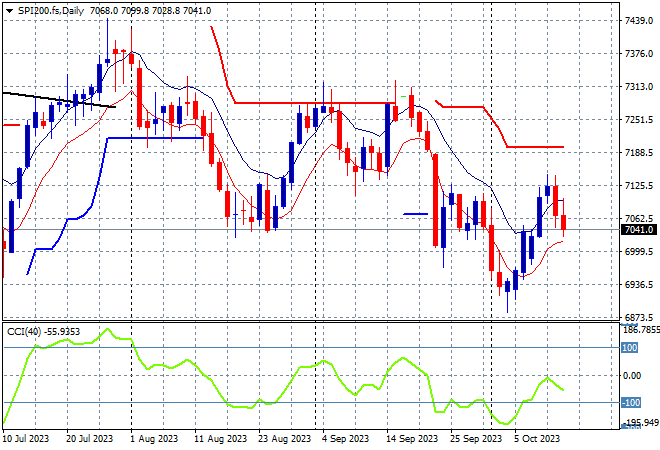Click the CCI 0.00 axis label
The height and width of the screenshot is (450, 660).
(x=632, y=375)
